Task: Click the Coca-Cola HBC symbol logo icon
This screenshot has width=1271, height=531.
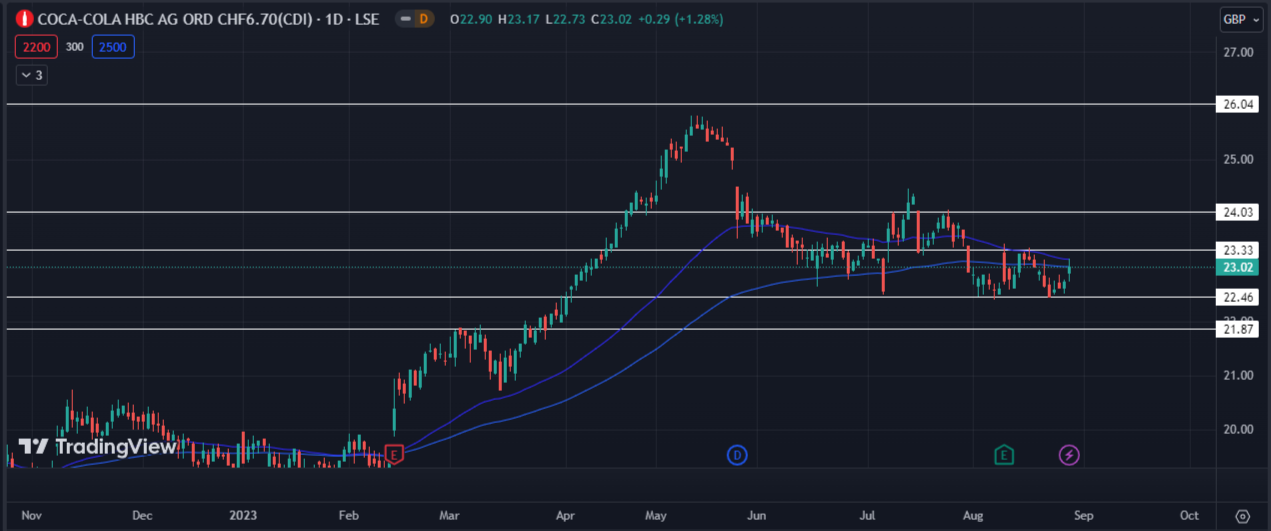Action: click(x=25, y=19)
